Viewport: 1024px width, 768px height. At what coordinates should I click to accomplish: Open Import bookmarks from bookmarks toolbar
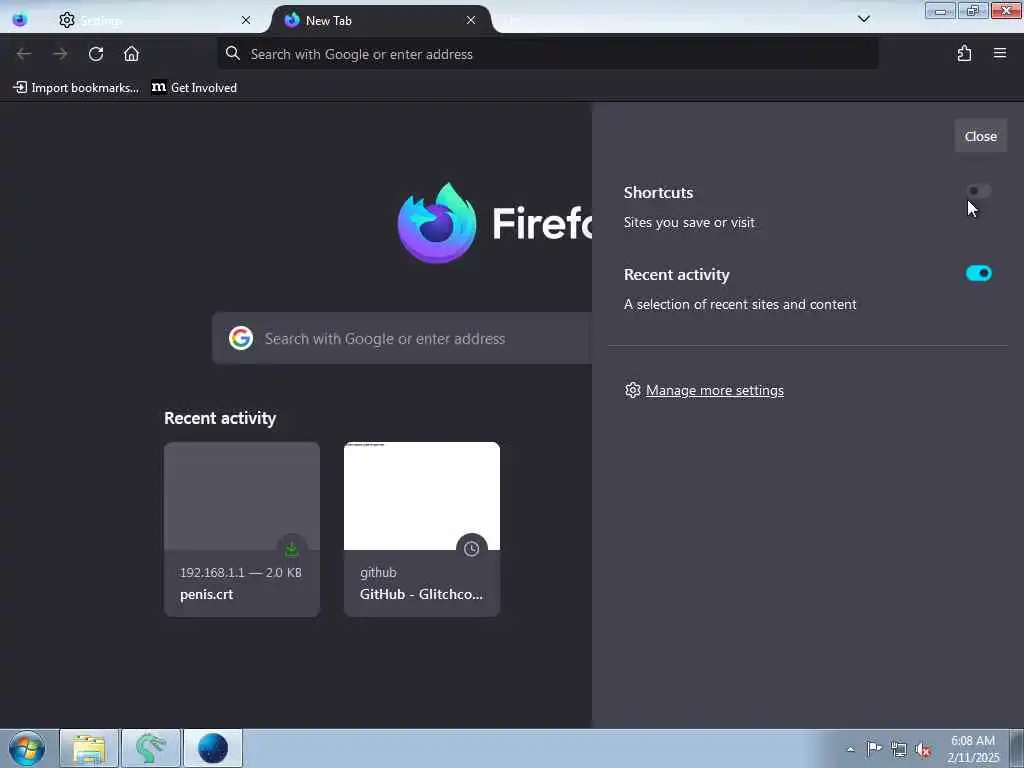pos(76,88)
